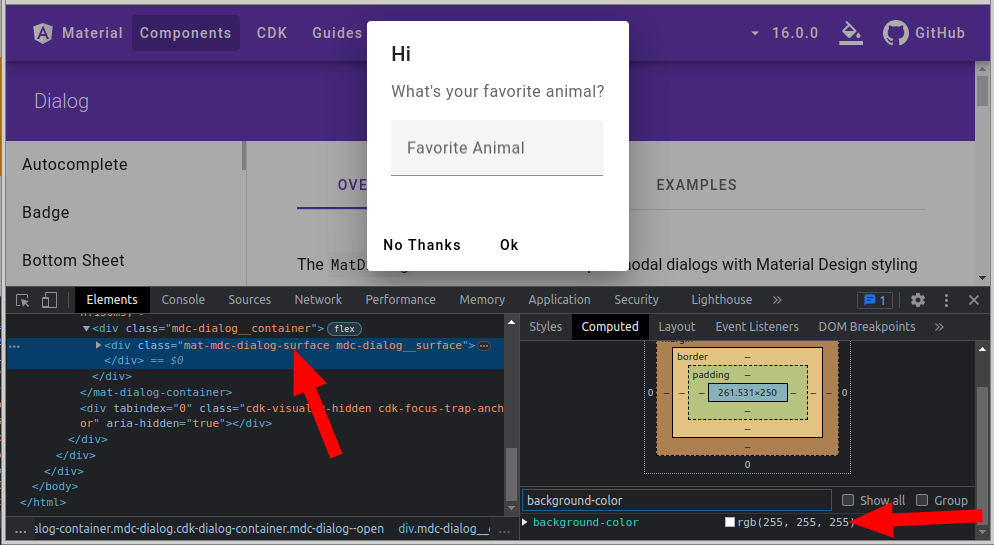Open the issues counter badge showing 1
This screenshot has height=545, width=994.
(x=875, y=300)
